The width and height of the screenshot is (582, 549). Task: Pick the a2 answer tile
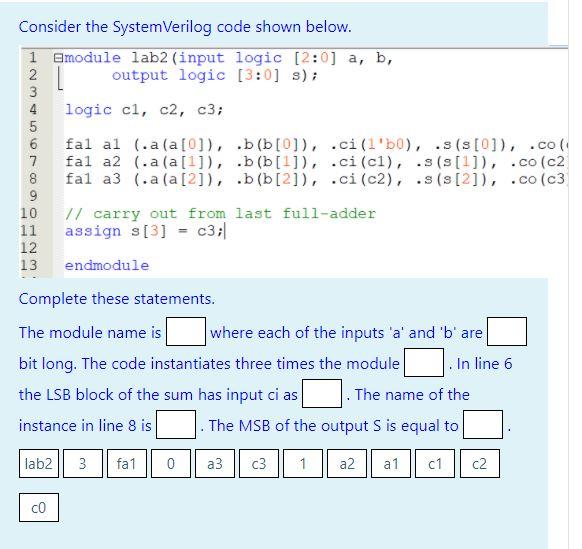click(347, 463)
